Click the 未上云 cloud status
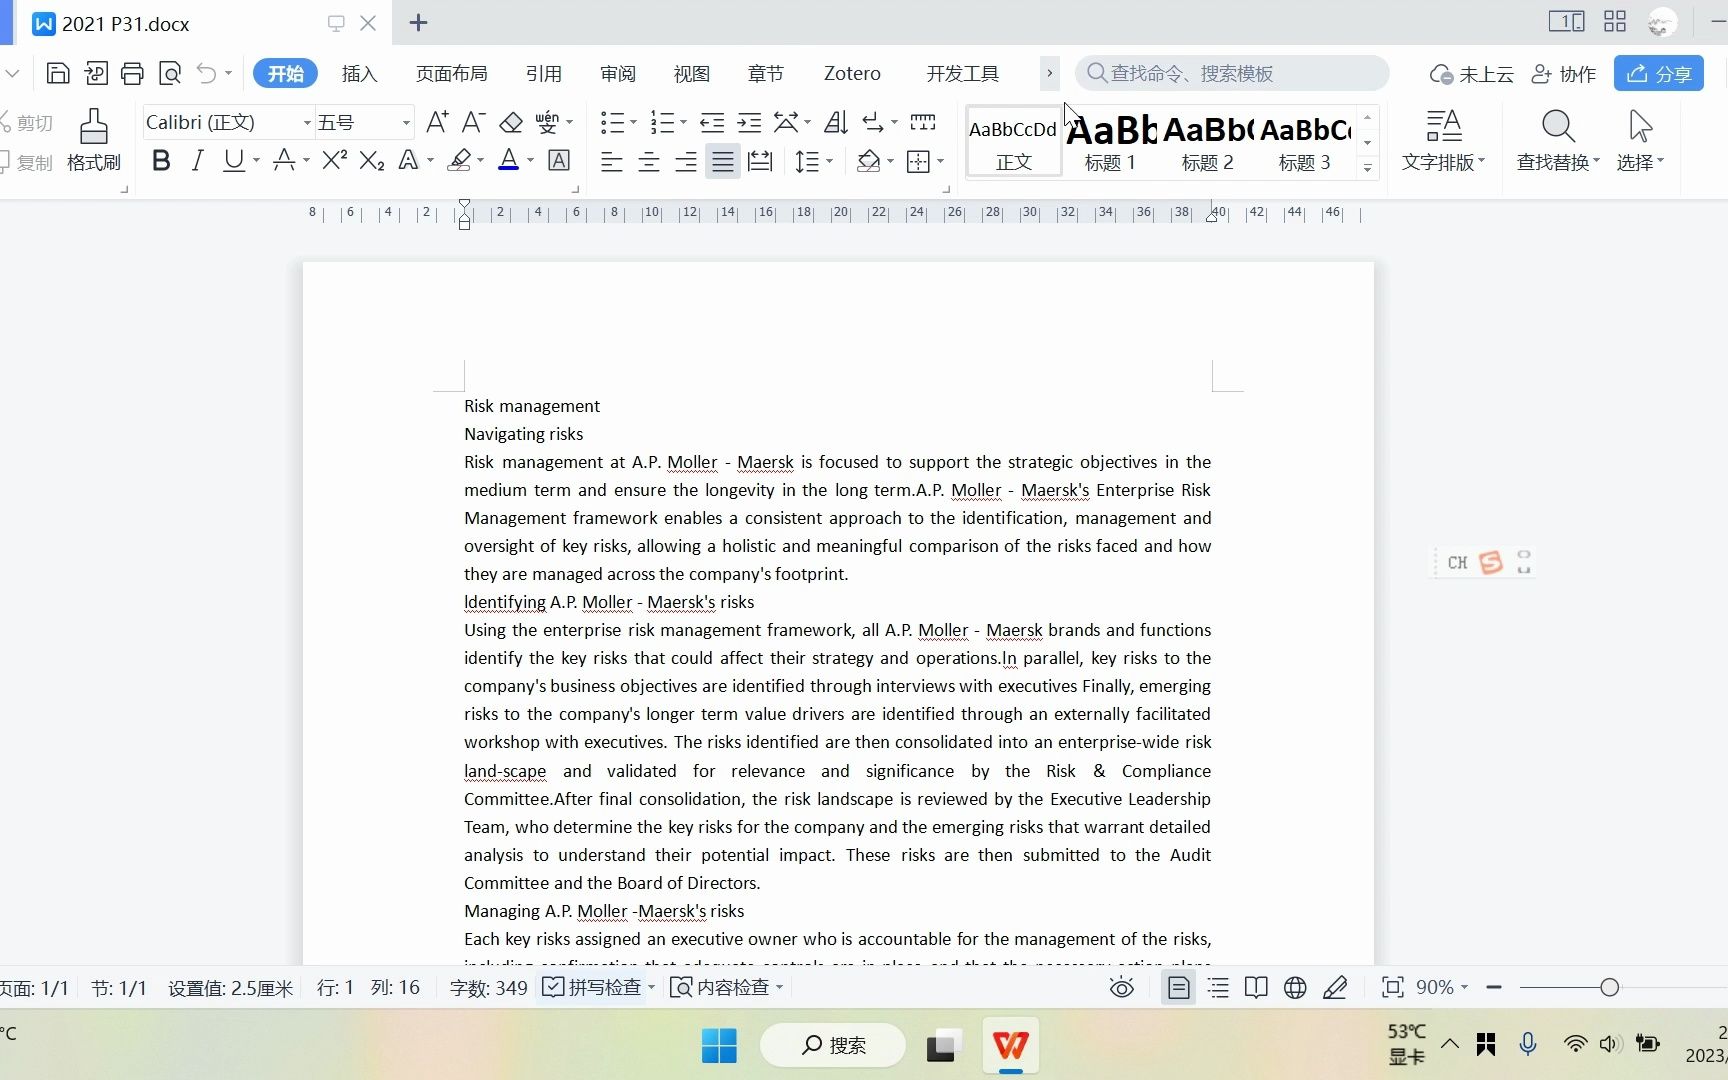Viewport: 1728px width, 1080px height. pyautogui.click(x=1471, y=74)
